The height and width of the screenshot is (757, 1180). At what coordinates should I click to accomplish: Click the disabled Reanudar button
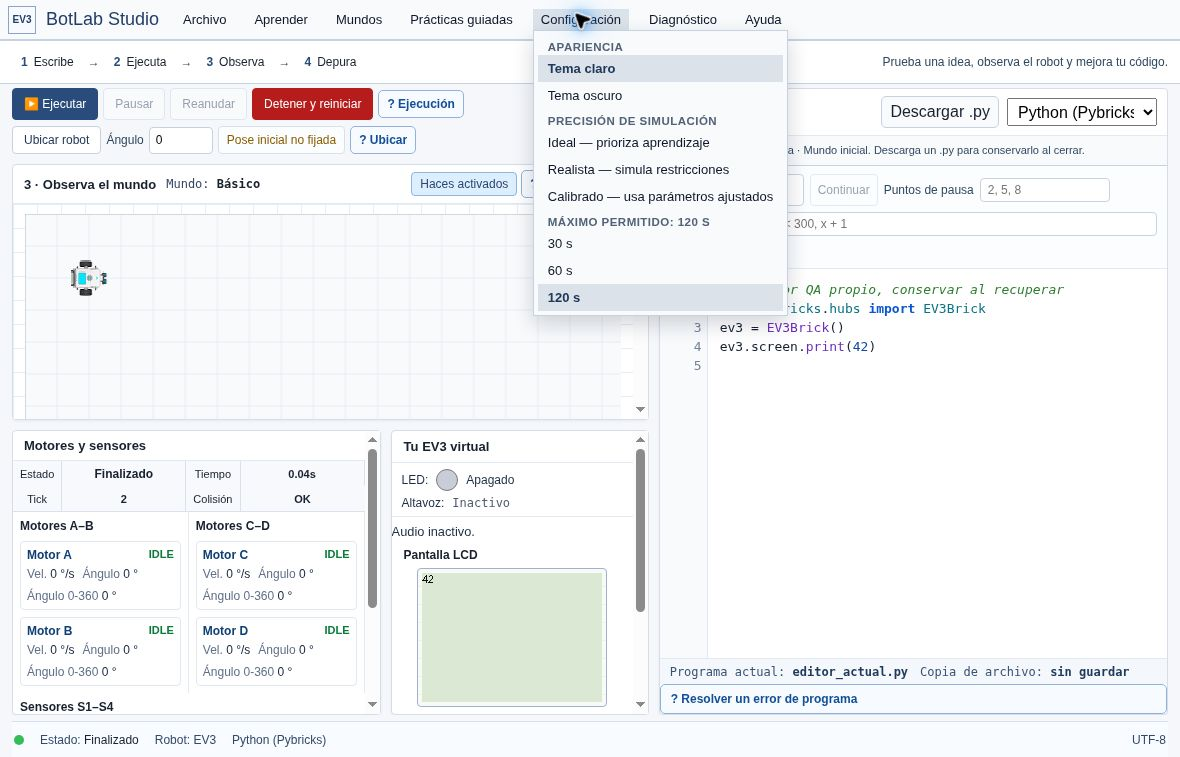(208, 104)
